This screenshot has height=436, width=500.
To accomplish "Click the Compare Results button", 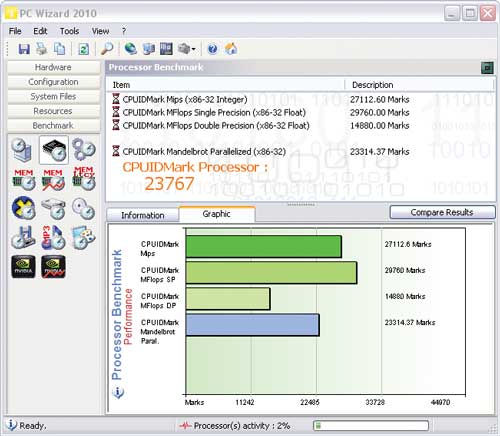I will click(x=442, y=212).
